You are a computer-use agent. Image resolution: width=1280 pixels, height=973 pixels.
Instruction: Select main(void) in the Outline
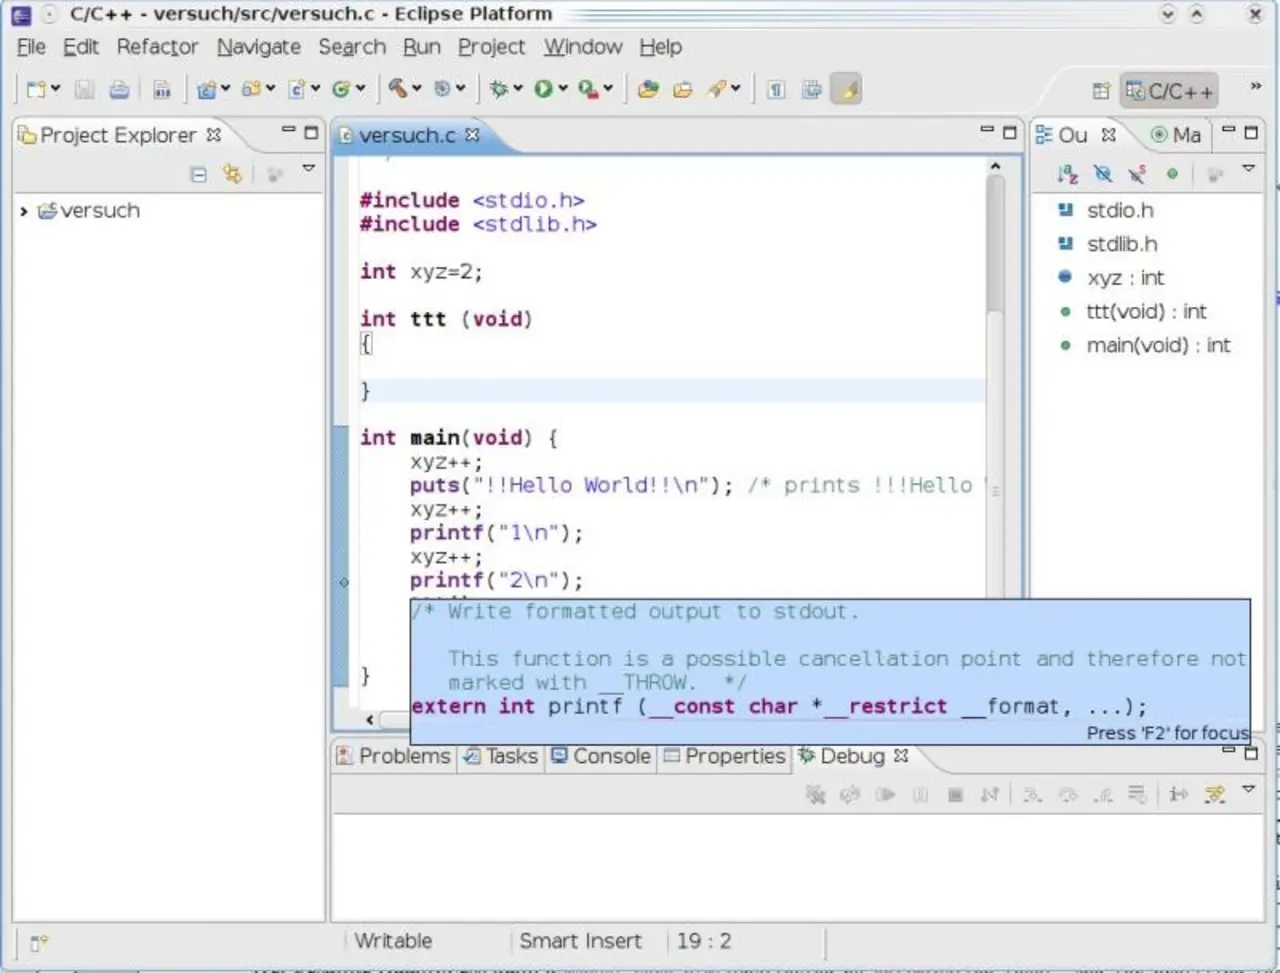(1158, 345)
